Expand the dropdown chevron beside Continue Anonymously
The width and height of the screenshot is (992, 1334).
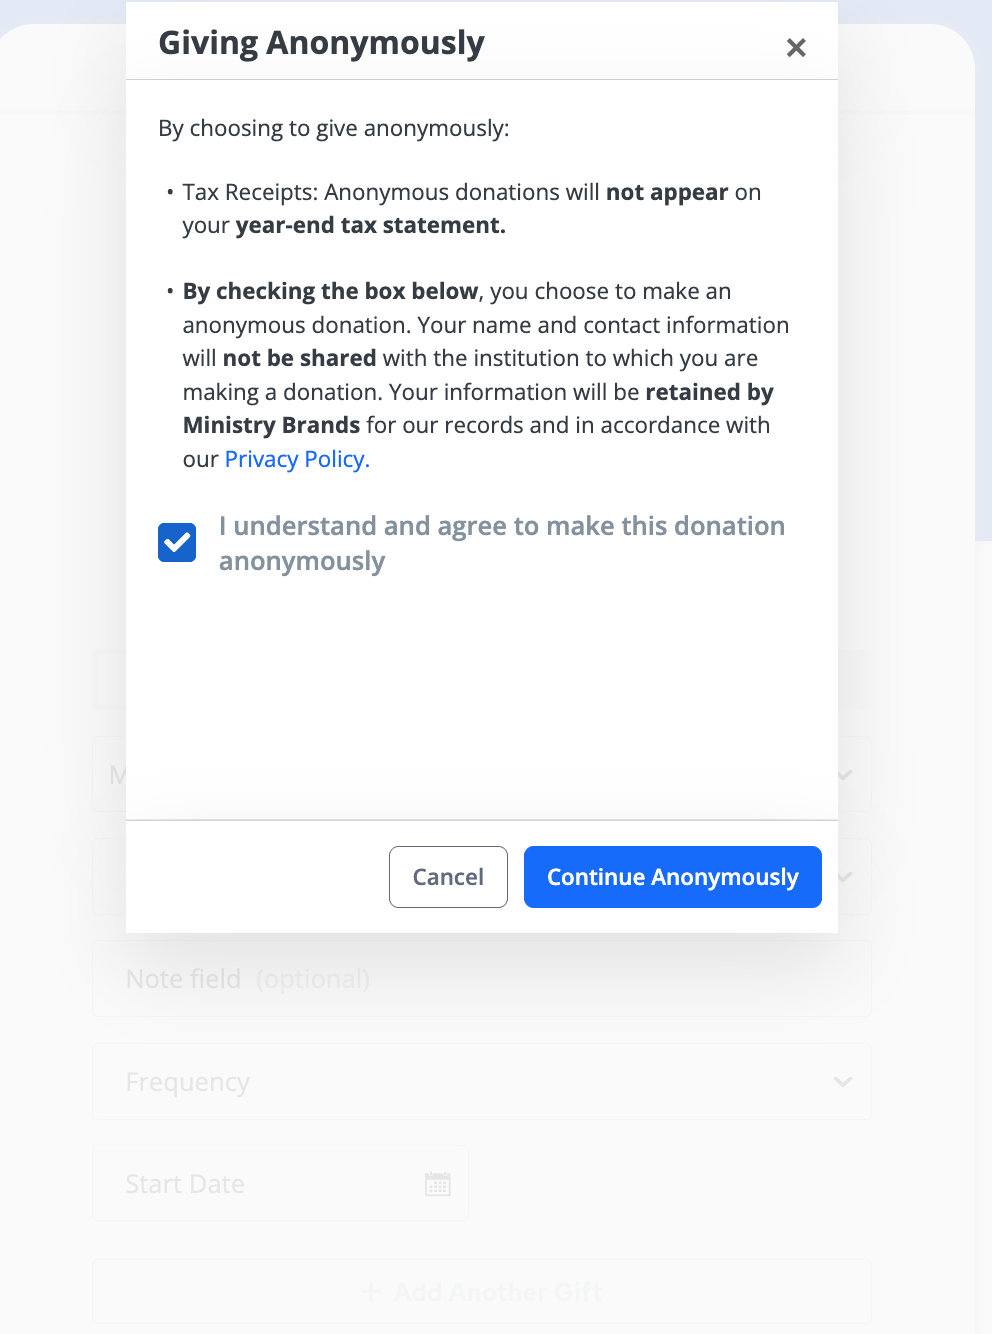pos(846,877)
